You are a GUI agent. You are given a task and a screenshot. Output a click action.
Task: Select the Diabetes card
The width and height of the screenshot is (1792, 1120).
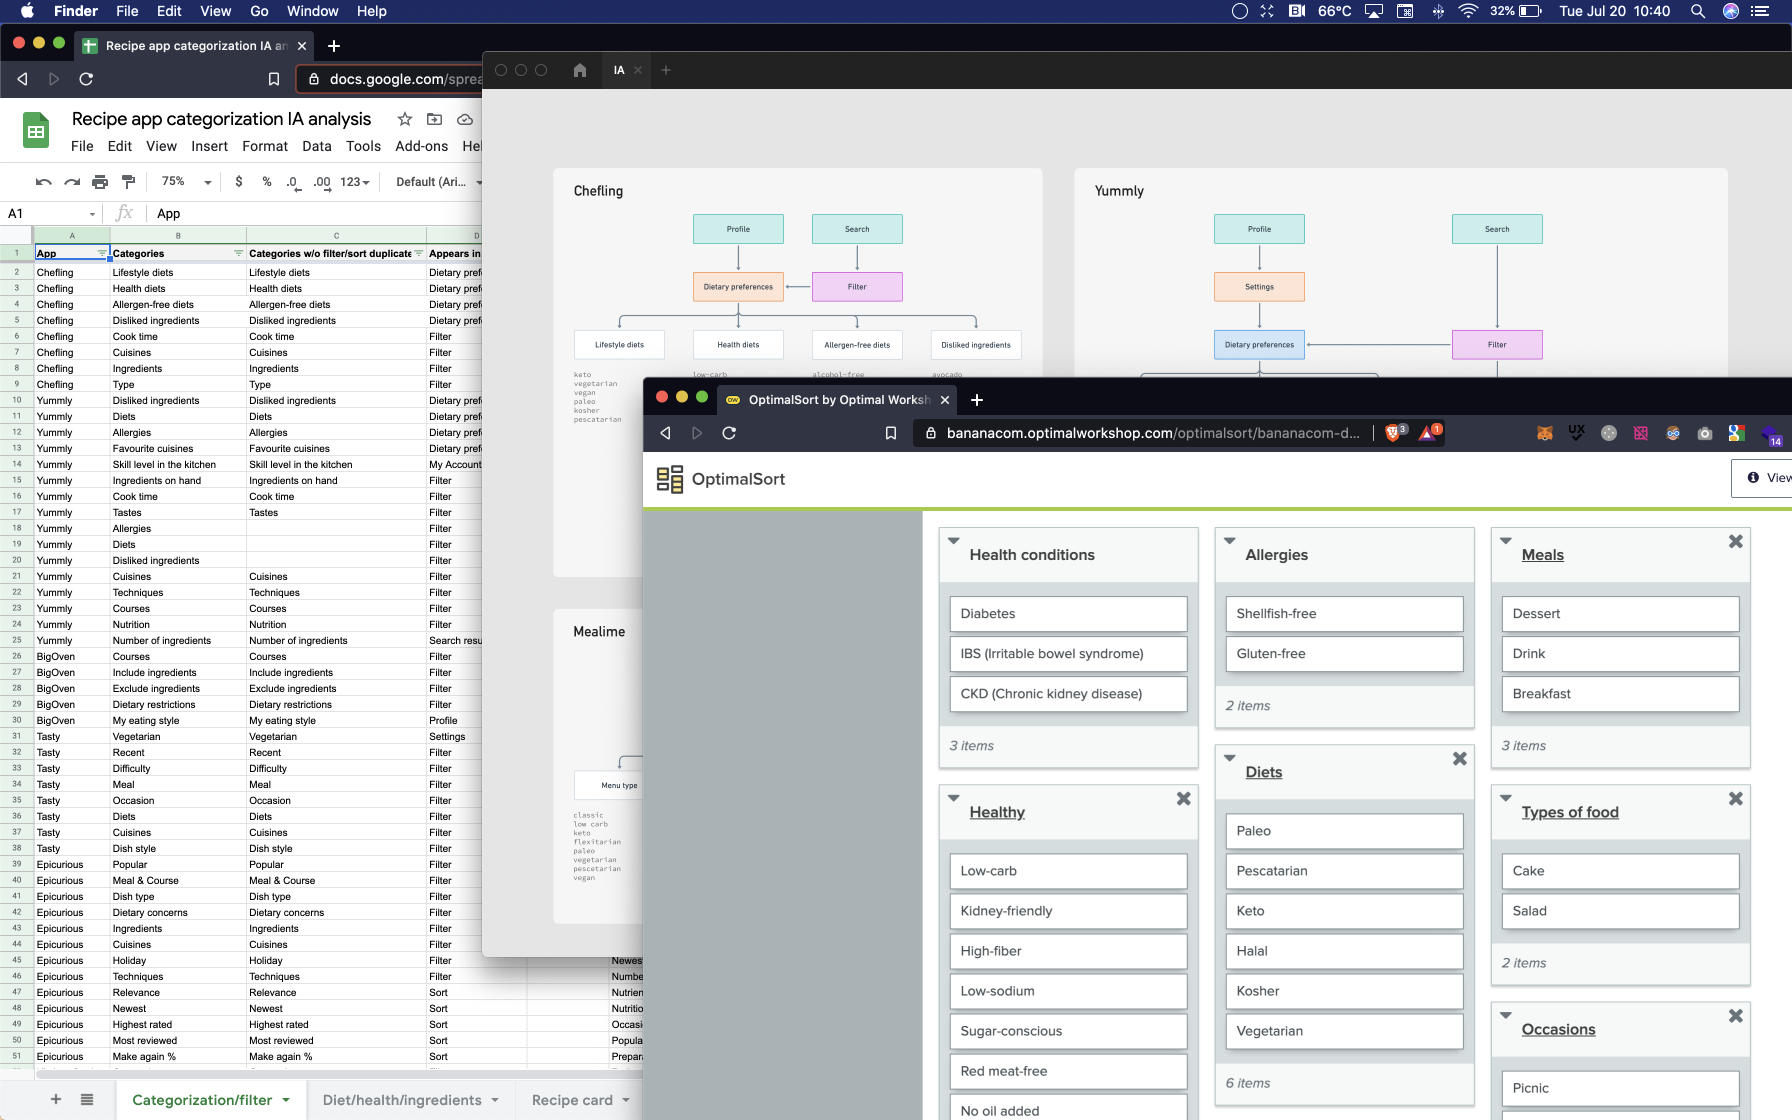[x=1068, y=614]
